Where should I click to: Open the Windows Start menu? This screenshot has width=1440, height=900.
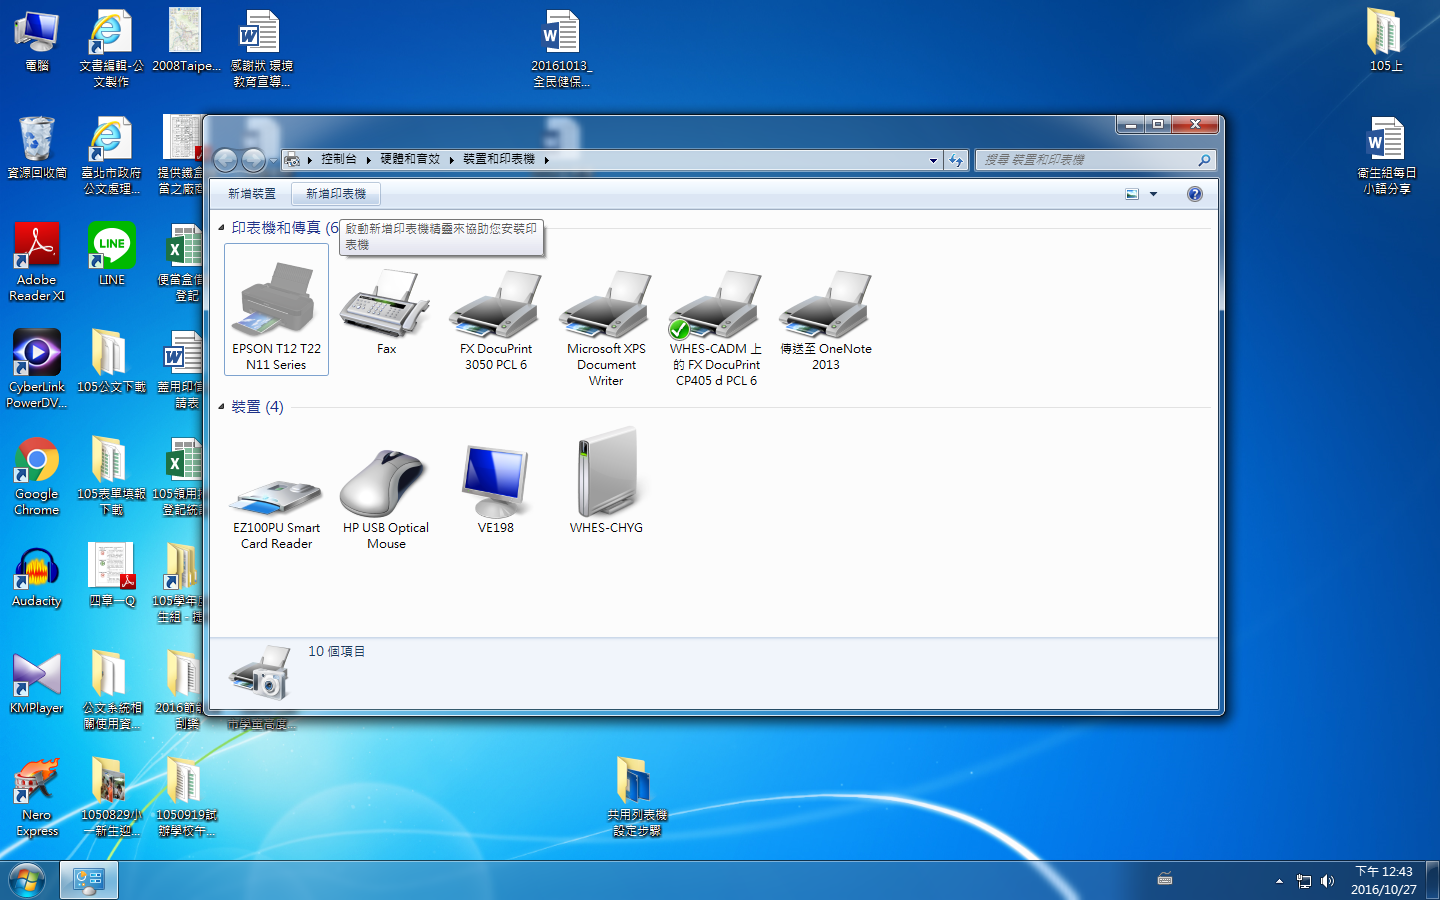click(x=27, y=880)
